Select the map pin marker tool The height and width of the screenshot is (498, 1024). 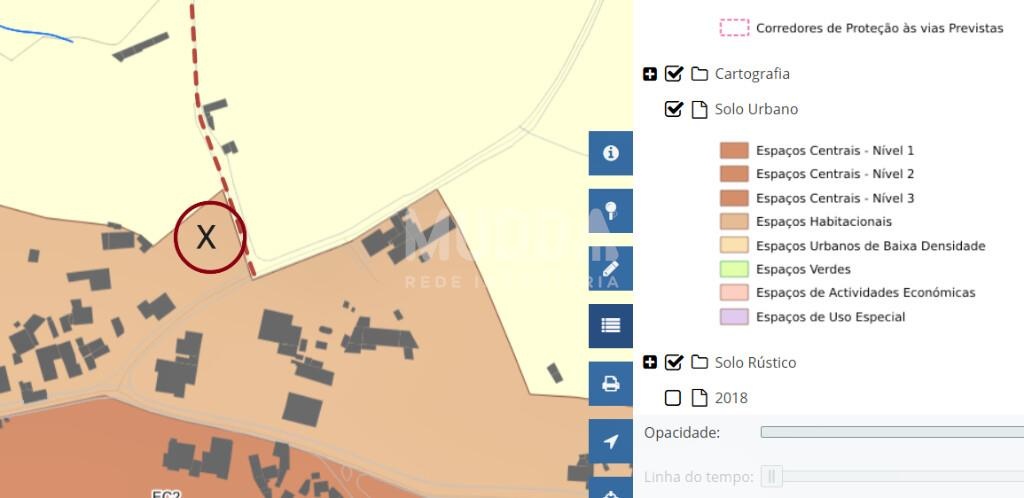point(610,211)
